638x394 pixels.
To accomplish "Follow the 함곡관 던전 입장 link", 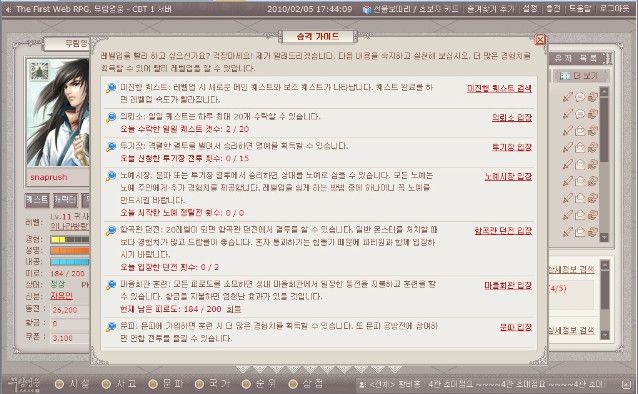I will [503, 231].
